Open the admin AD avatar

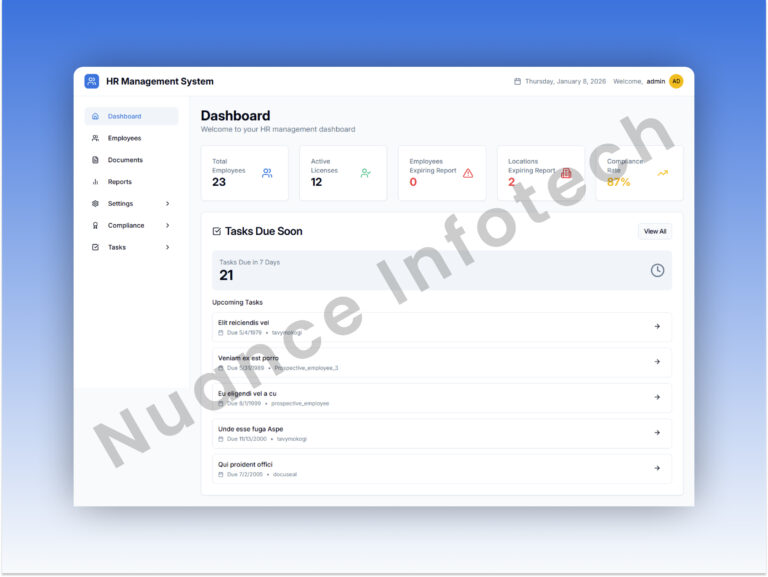tap(676, 81)
